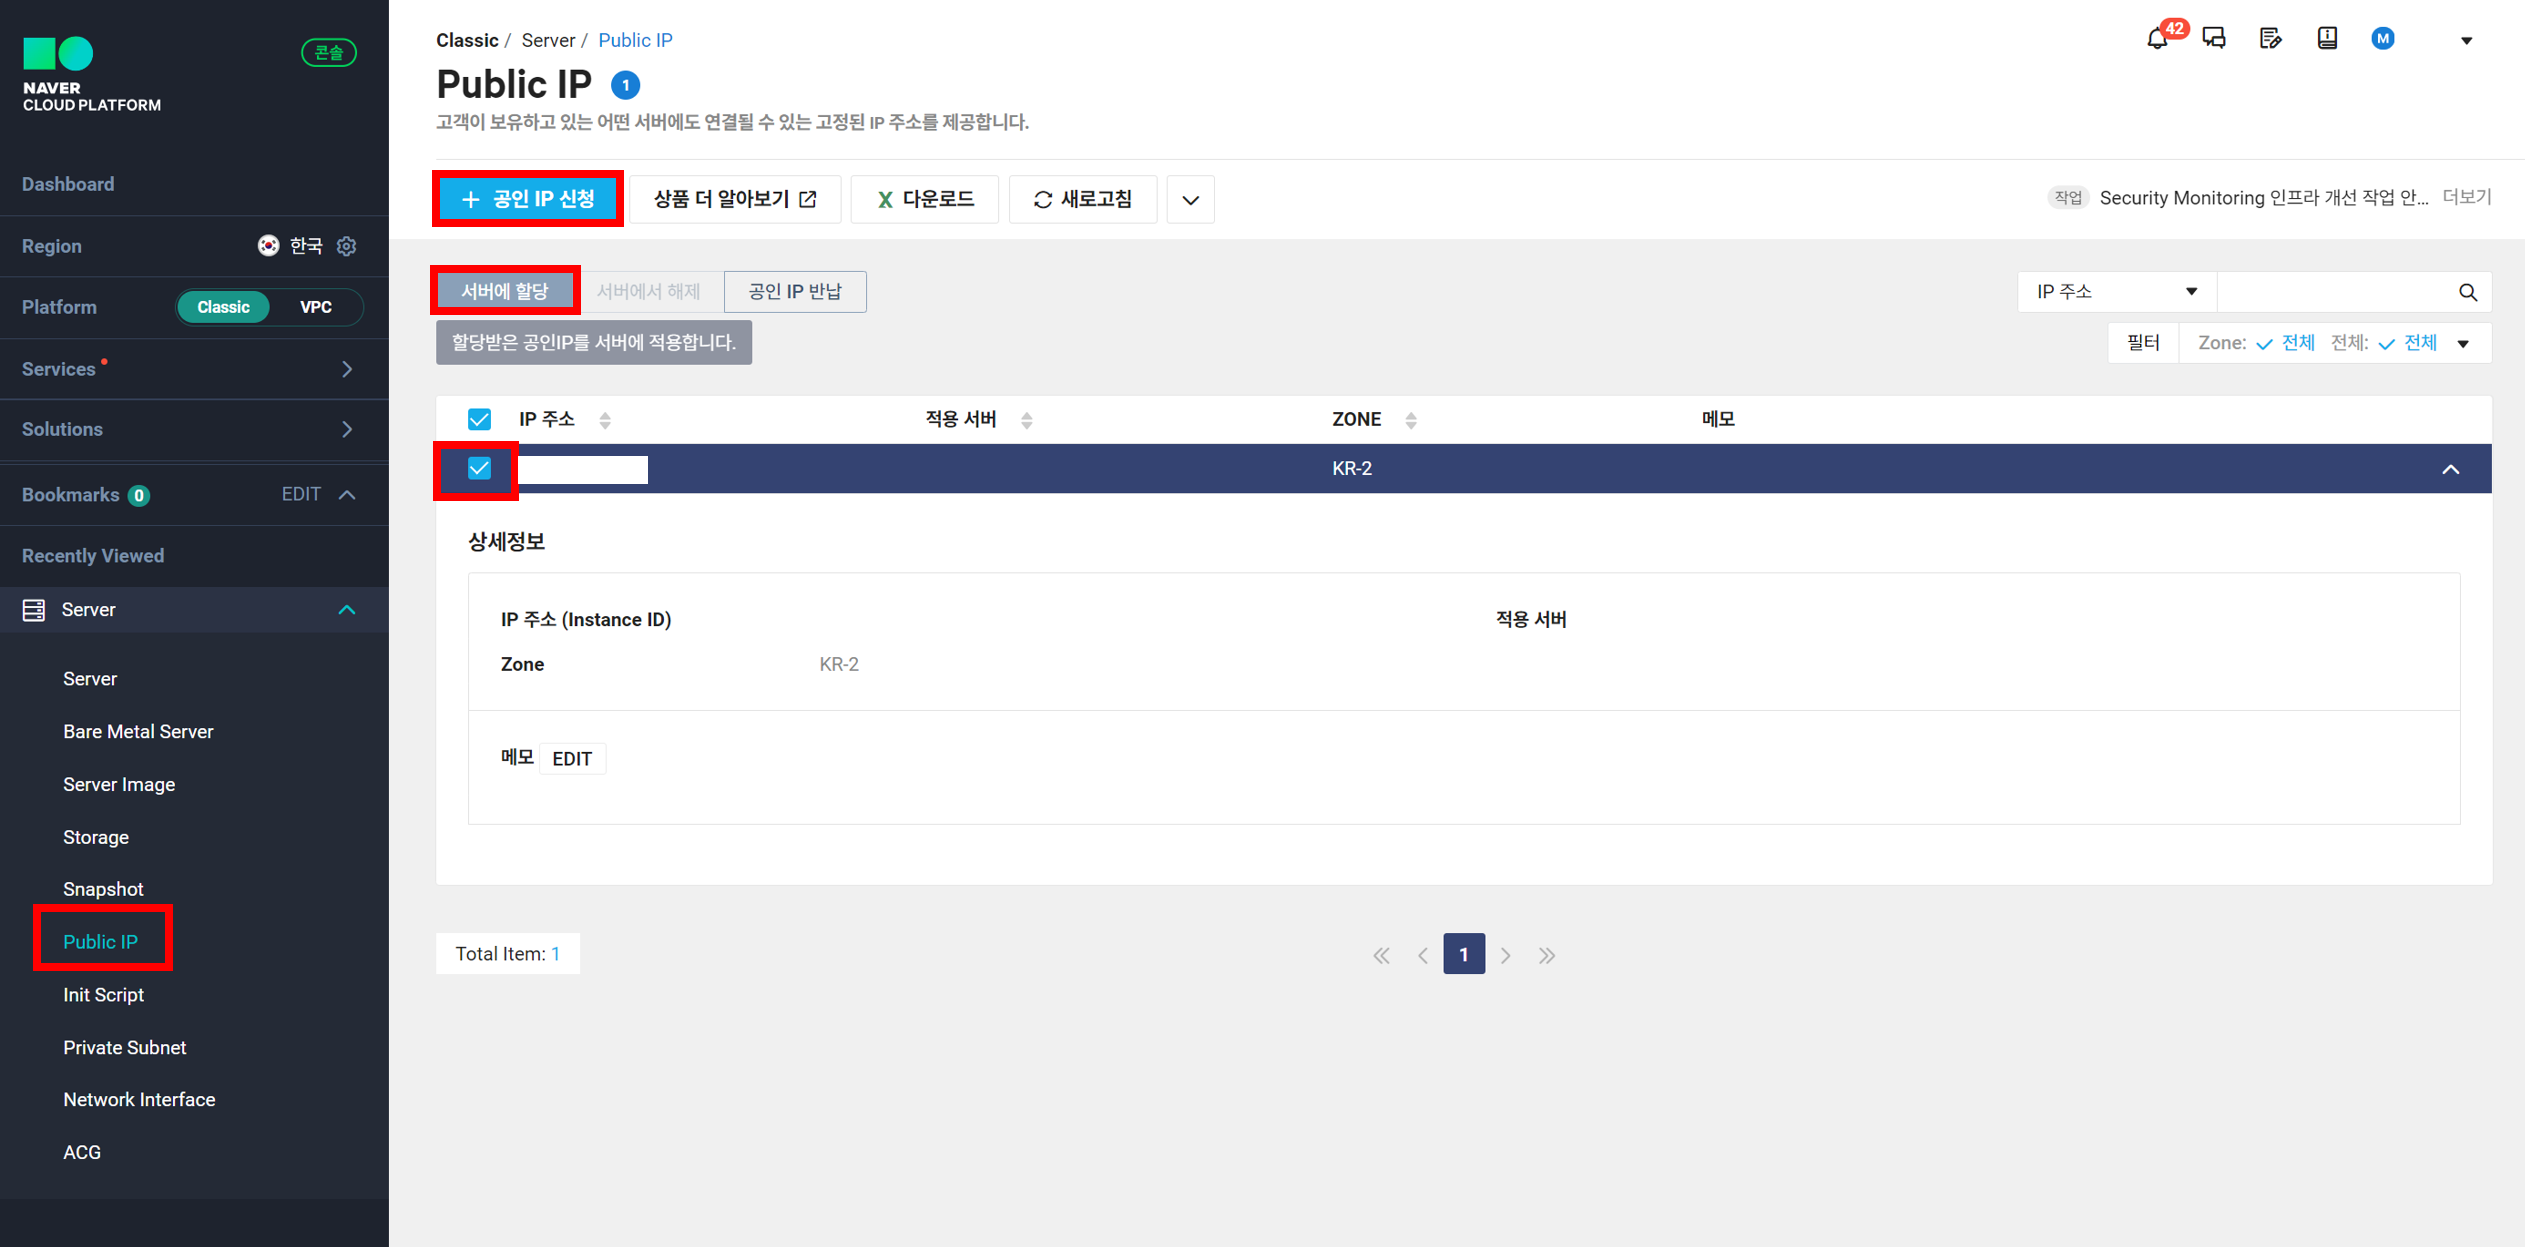Screen dimensions: 2525x1247
Task: Open the user profile avatar icon
Action: [x=2383, y=39]
